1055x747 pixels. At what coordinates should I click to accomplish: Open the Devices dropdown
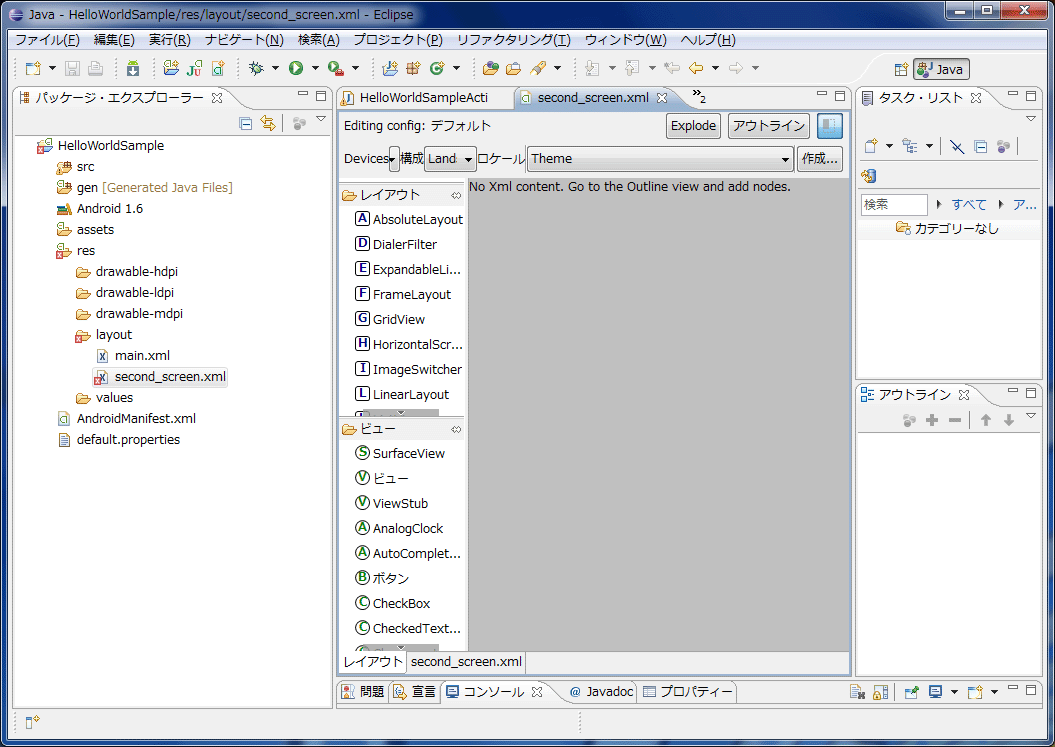tap(394, 159)
